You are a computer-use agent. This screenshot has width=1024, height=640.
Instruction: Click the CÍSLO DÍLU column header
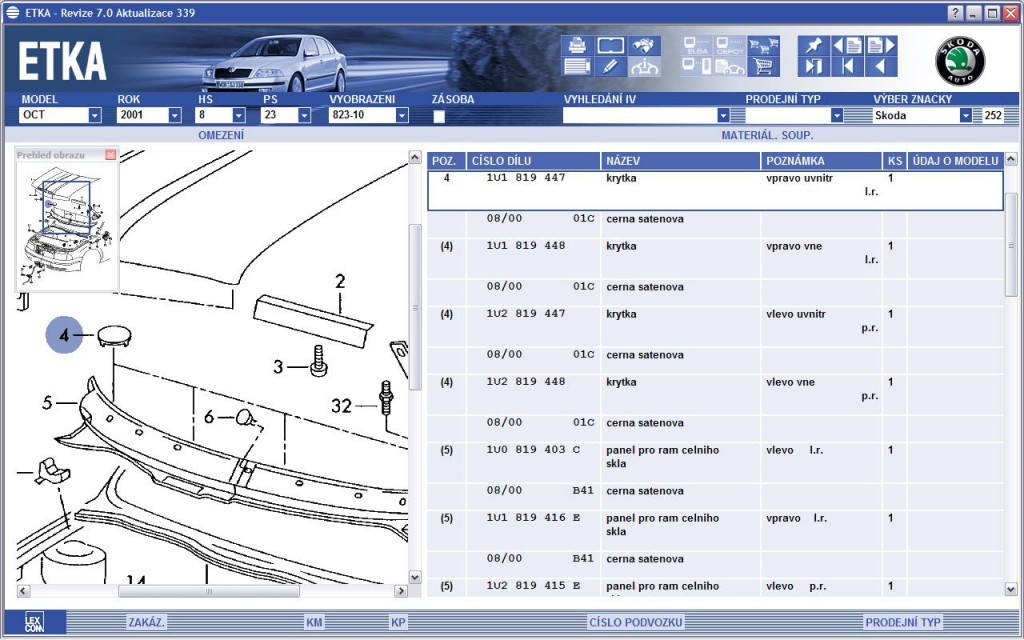[534, 161]
